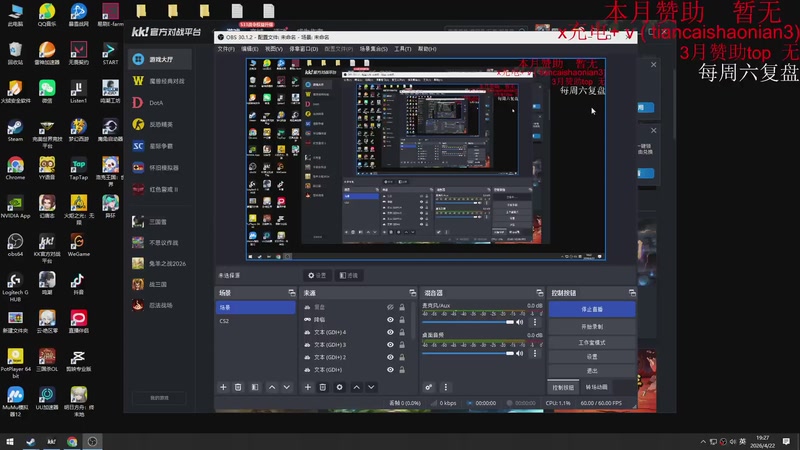Move scene up with the up arrow in 场景 panel
Screen dimensions: 800x450
pos(272,387)
